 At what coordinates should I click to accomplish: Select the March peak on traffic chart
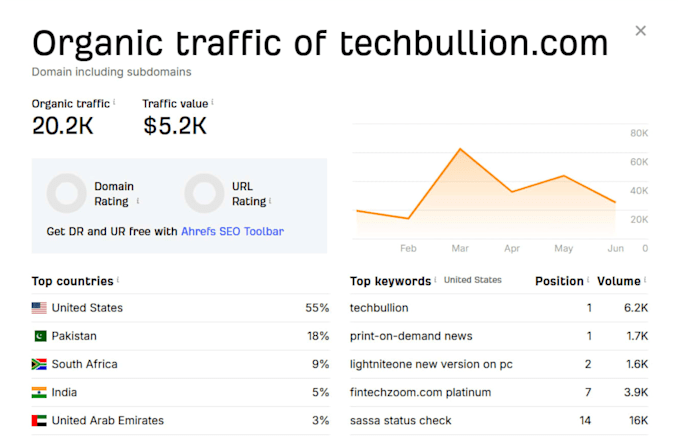tap(460, 149)
